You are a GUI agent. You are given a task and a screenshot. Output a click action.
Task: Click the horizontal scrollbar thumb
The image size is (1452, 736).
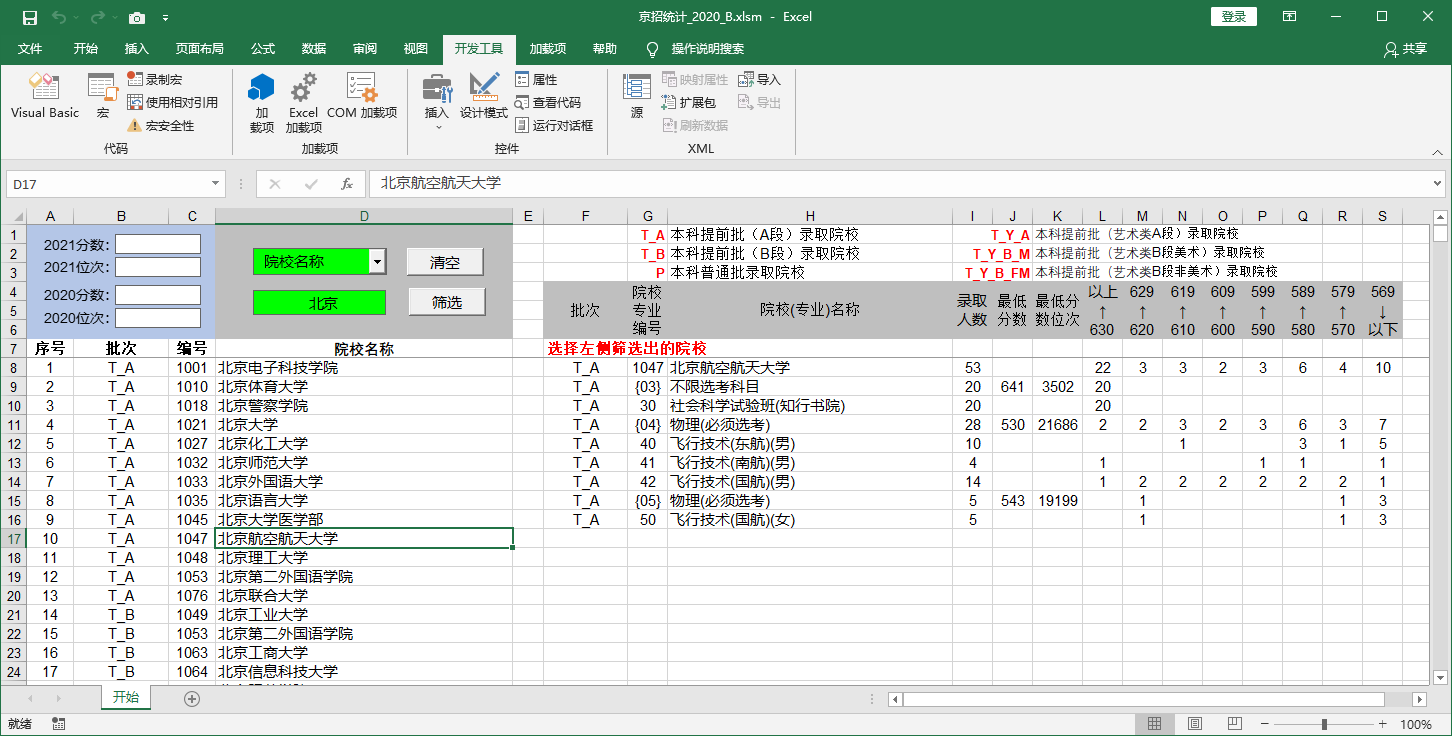[1142, 699]
